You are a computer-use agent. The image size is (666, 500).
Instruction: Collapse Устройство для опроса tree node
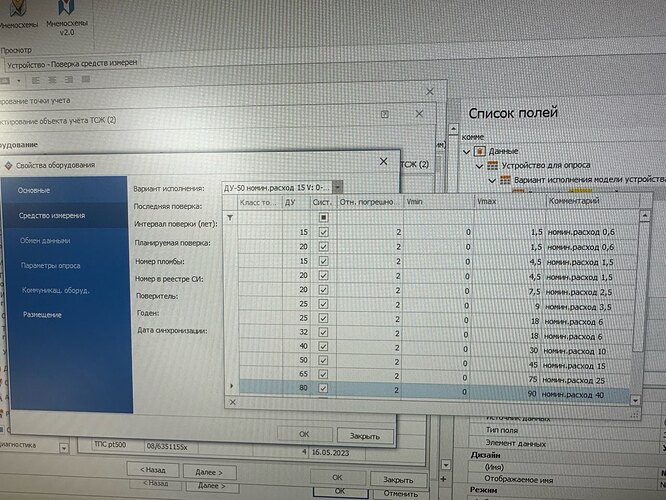[480, 166]
